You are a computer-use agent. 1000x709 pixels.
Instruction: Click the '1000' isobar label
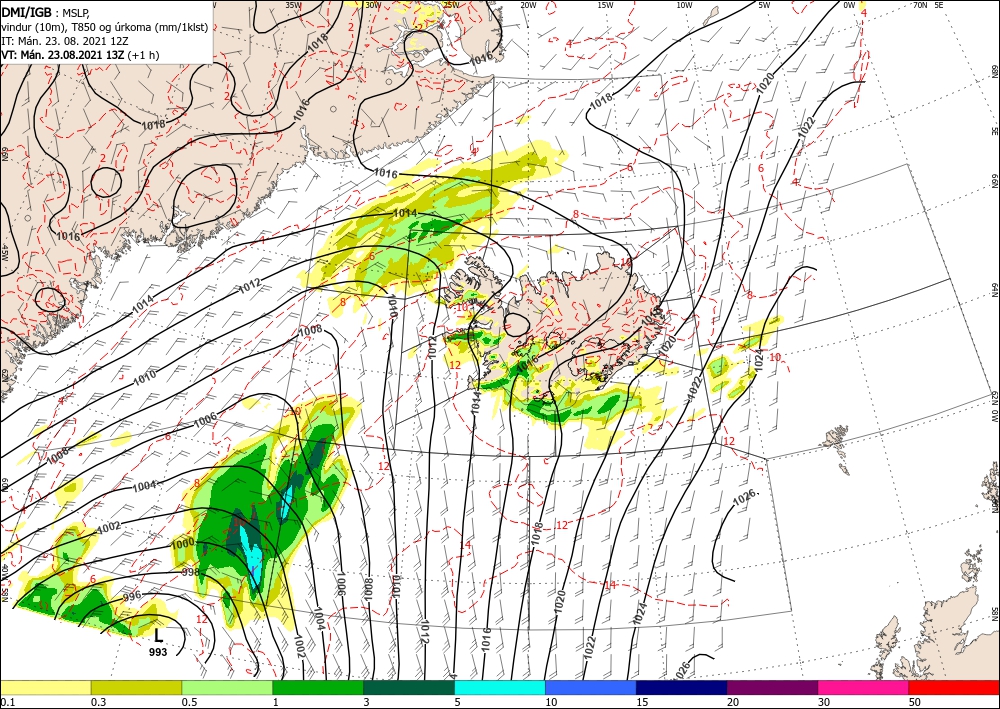(183, 544)
